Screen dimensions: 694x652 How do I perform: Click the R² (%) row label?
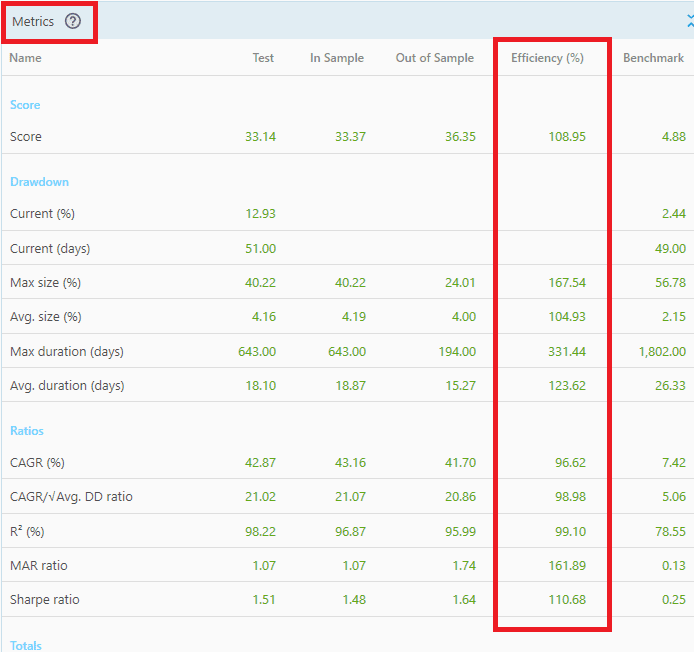point(30,531)
